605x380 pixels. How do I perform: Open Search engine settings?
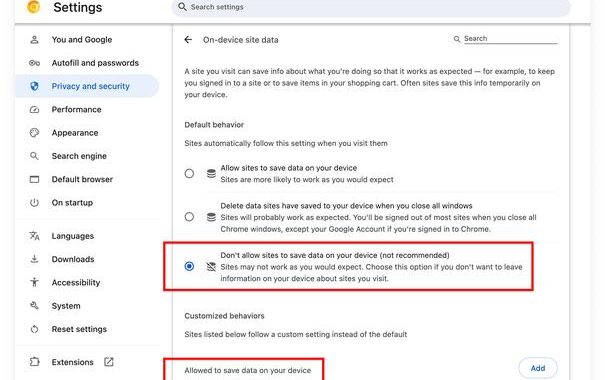pos(79,156)
